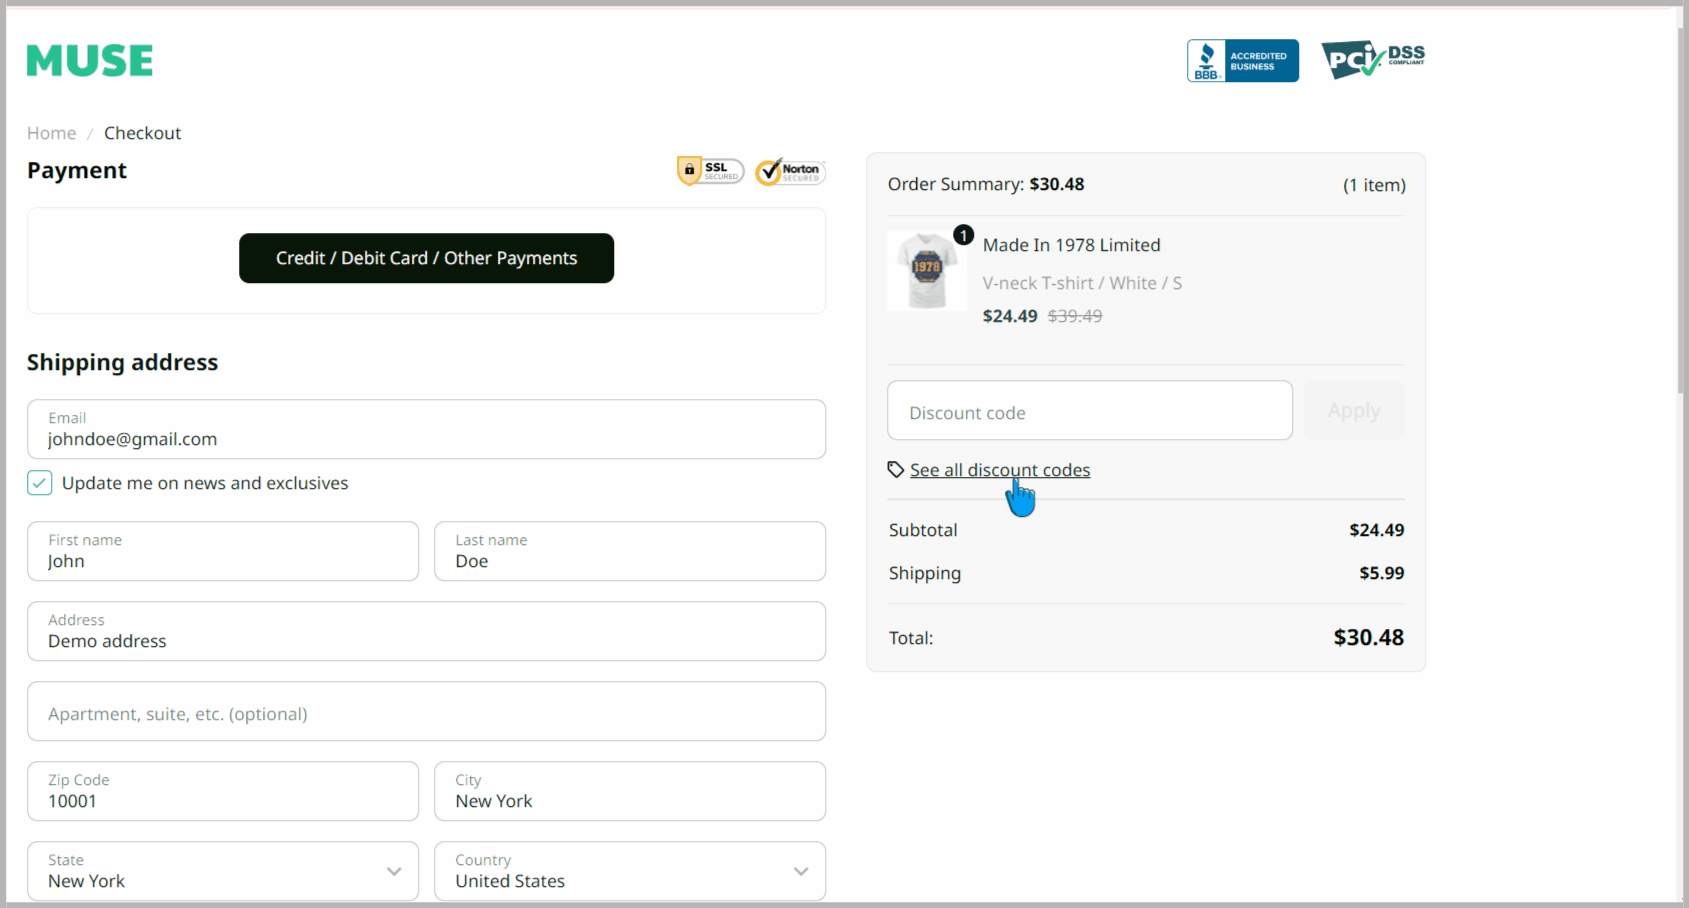Open See all discount codes link

(x=1000, y=470)
